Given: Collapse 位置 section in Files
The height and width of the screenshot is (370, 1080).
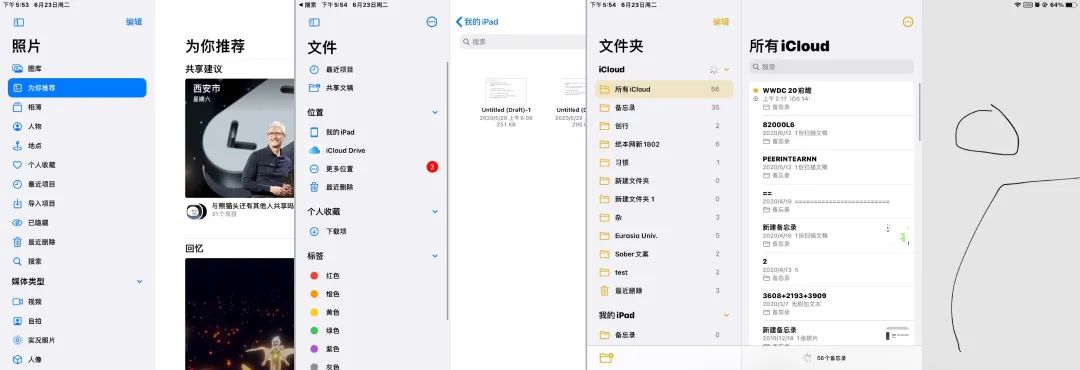Looking at the screenshot, I should click(x=435, y=112).
